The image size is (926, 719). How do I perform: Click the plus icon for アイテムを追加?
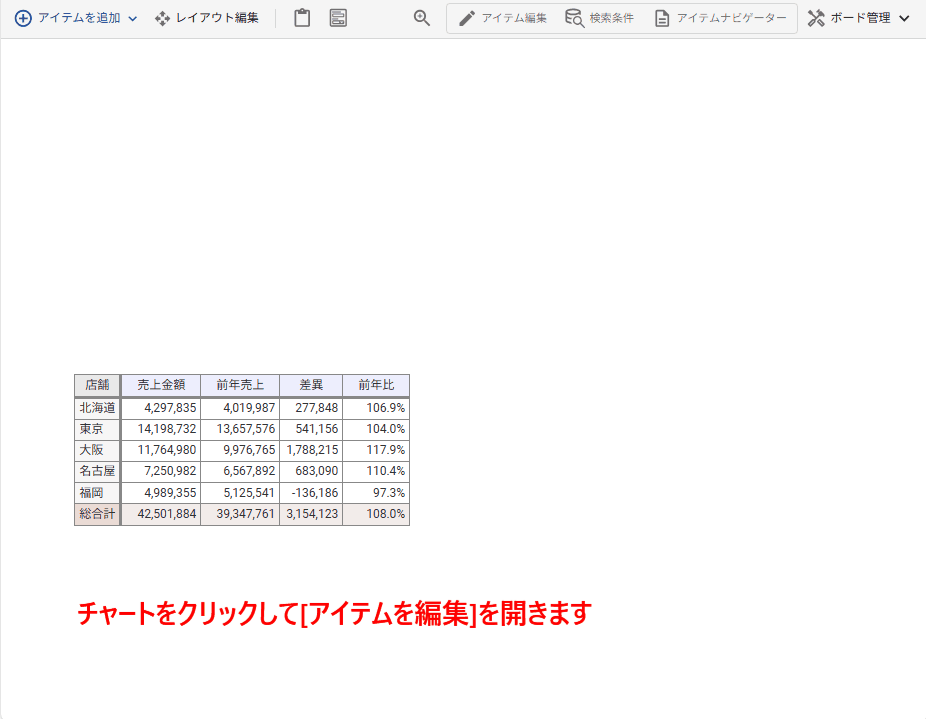(23, 18)
